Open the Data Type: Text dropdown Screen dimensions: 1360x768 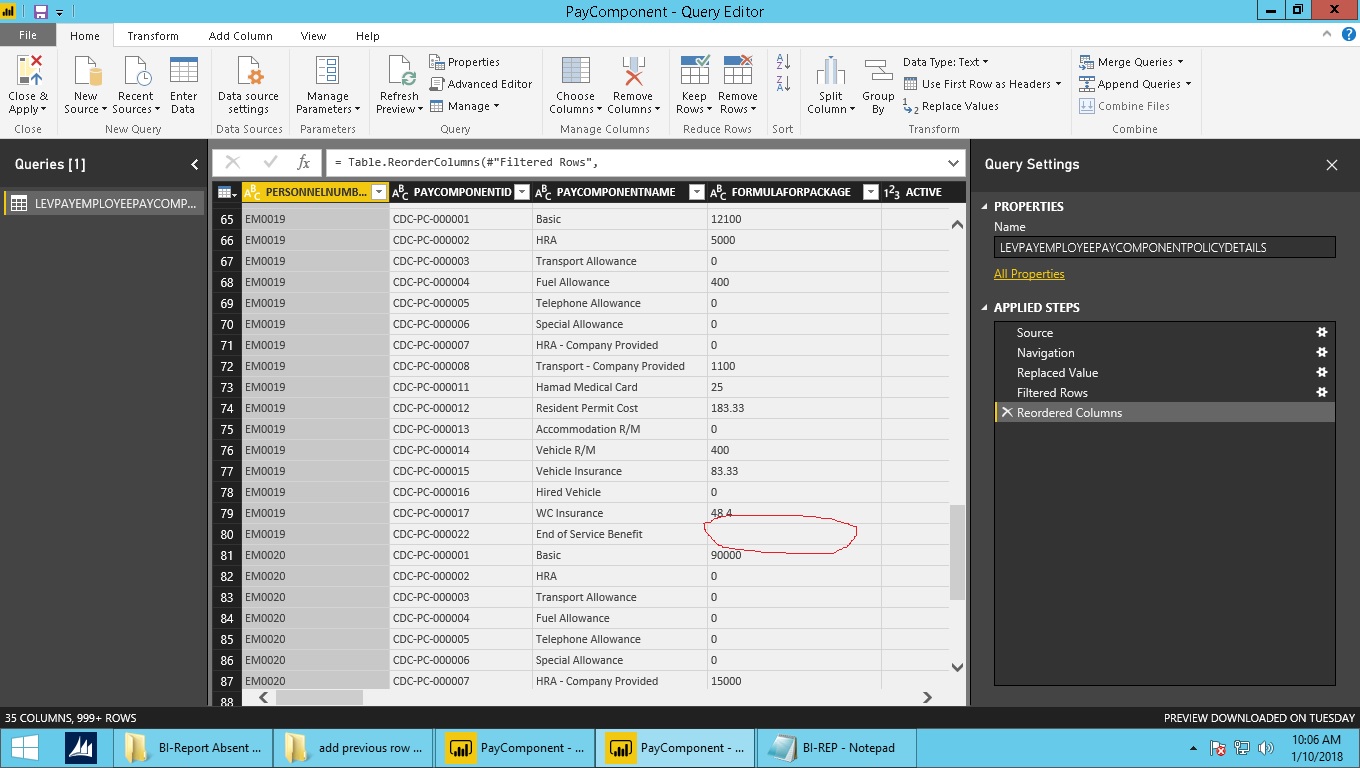pos(945,62)
